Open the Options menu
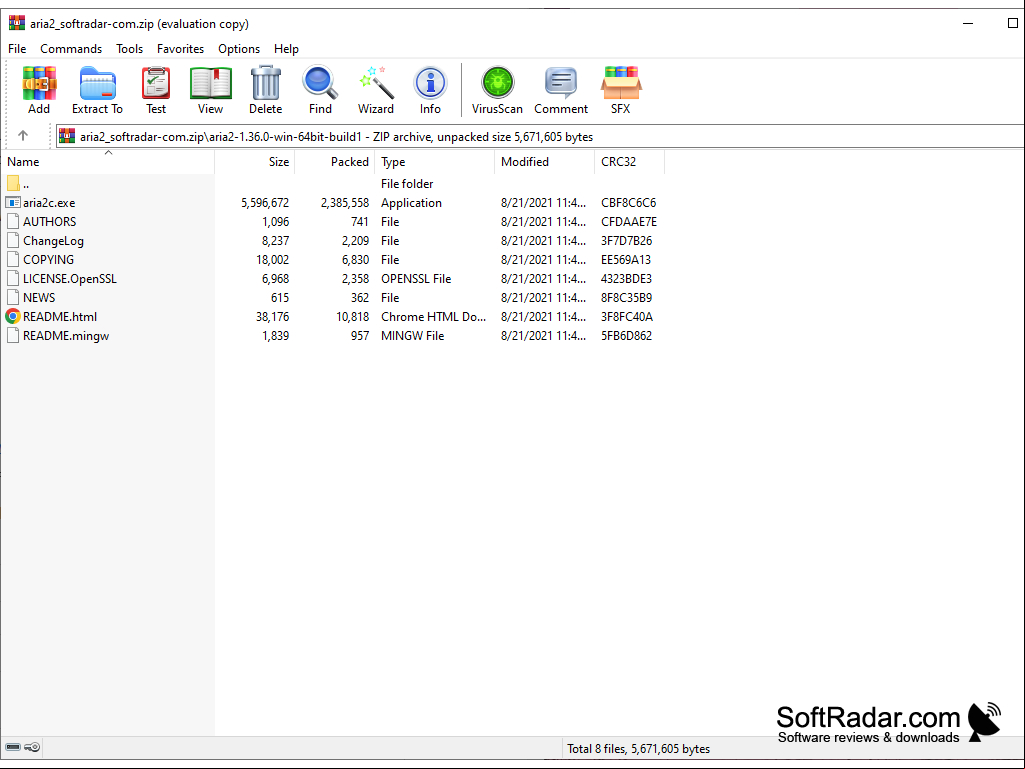This screenshot has height=769, width=1025. pyautogui.click(x=239, y=49)
